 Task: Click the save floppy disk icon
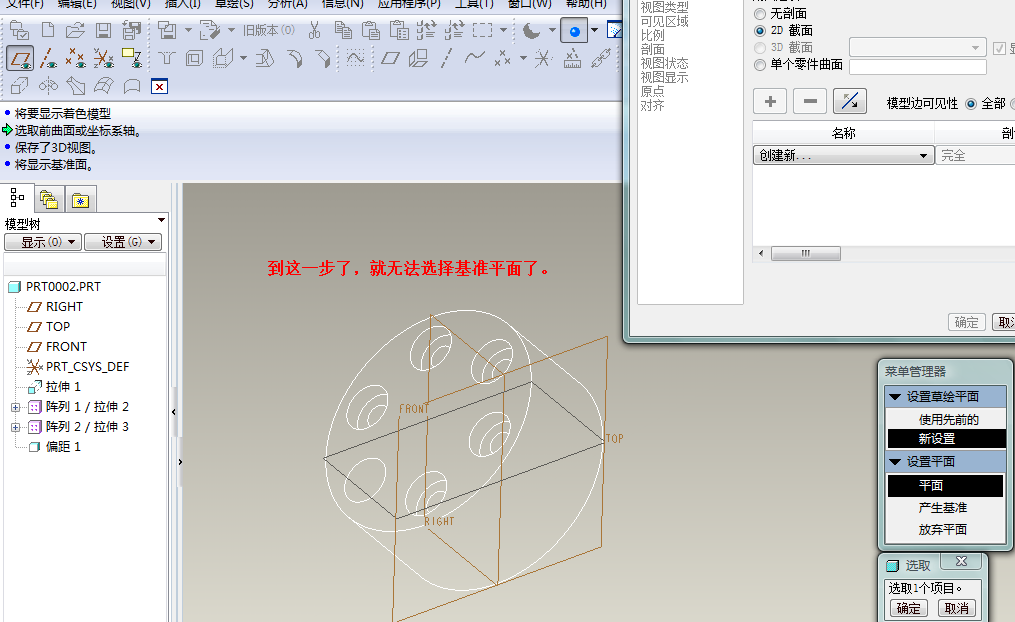[103, 30]
